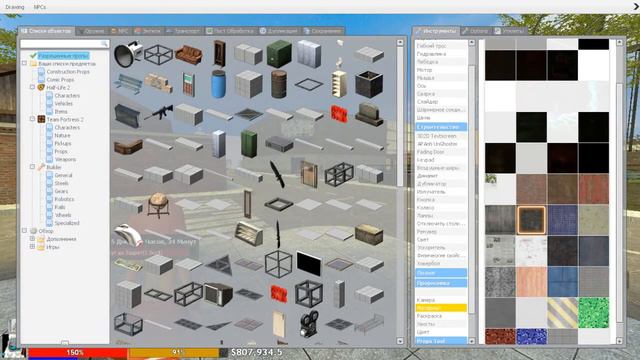
Task: Select the Камера tool
Action: pyautogui.click(x=441, y=300)
